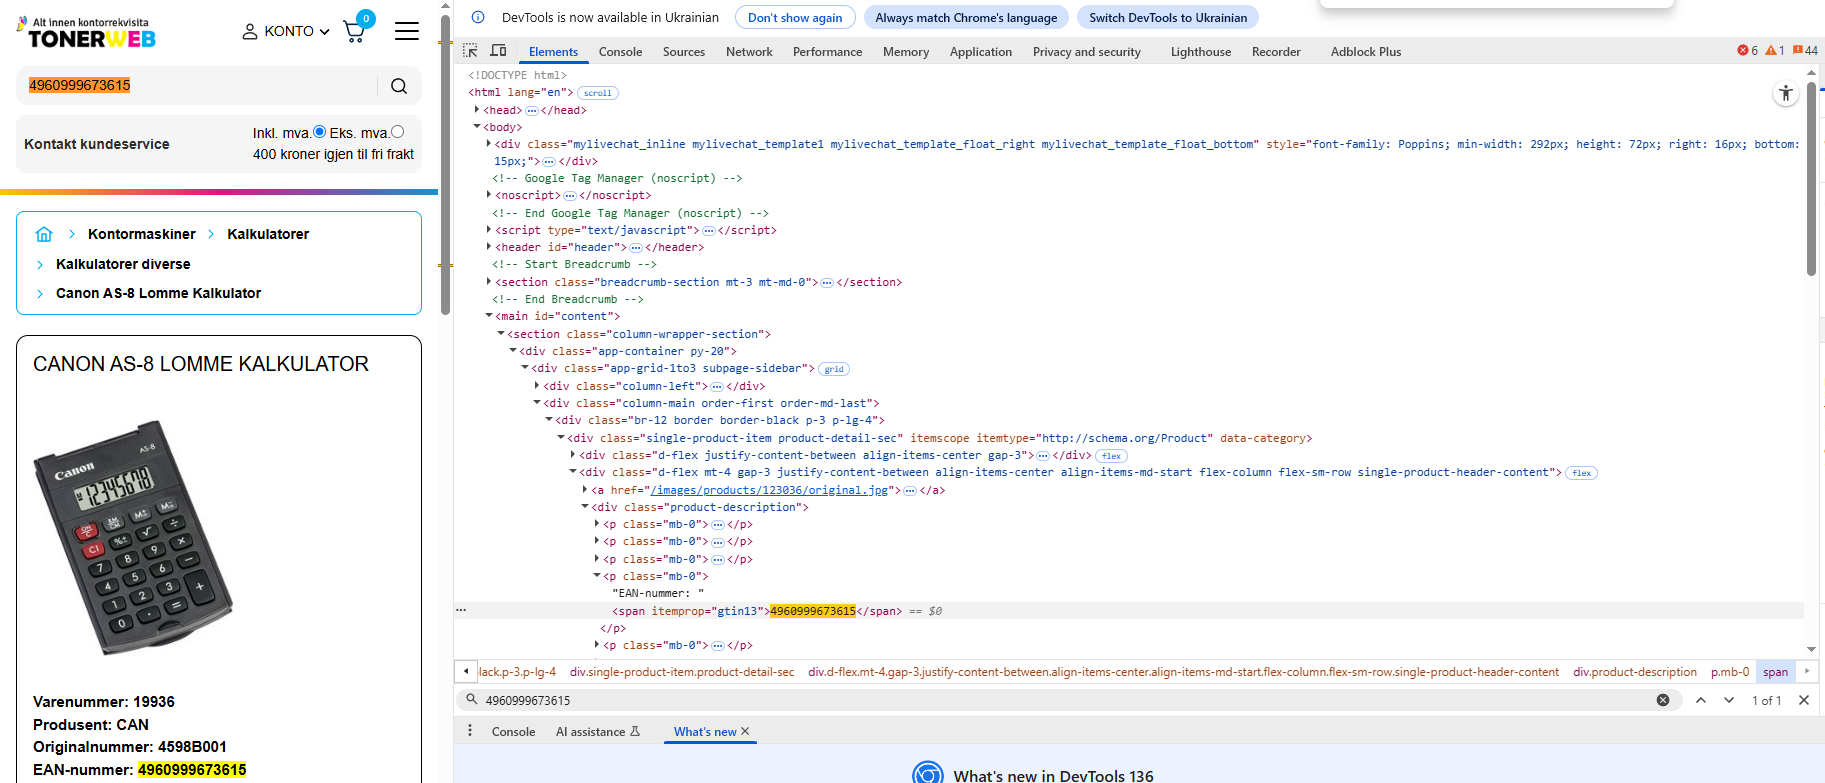Viewport: 1825px width, 783px height.
Task: Open the Memory tab
Action: [906, 52]
